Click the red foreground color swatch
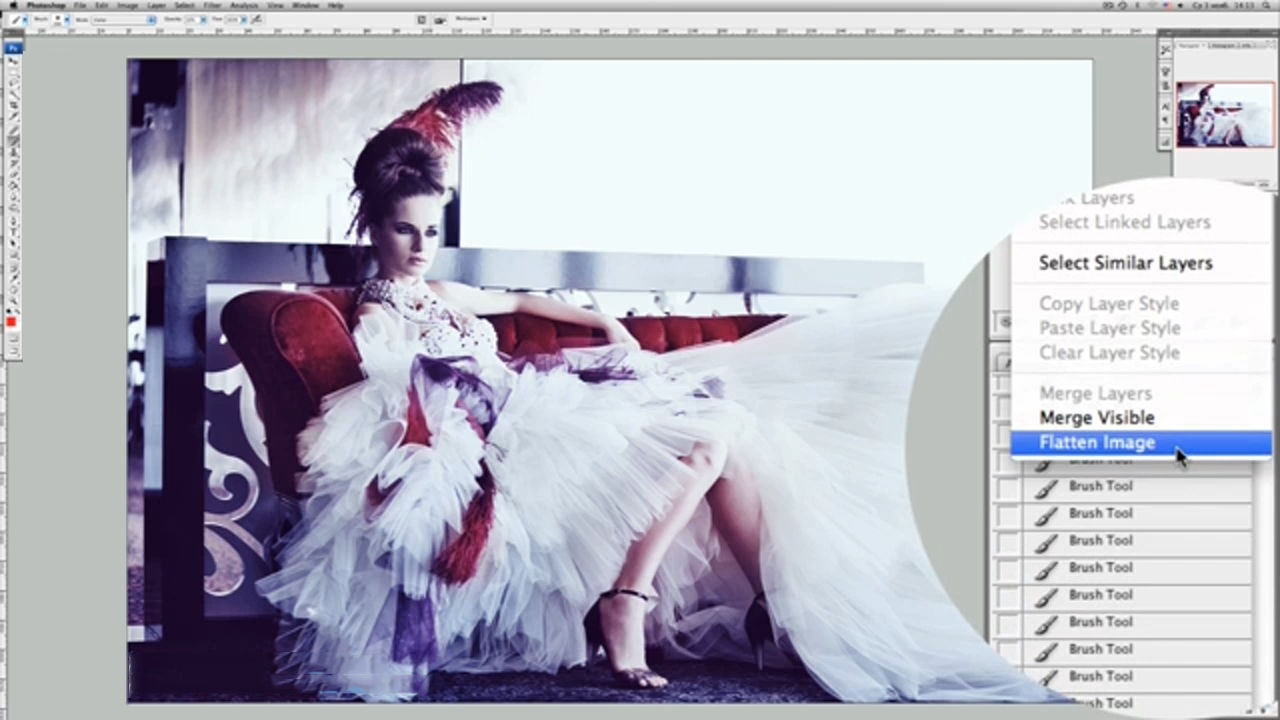1280x720 pixels. pos(11,322)
